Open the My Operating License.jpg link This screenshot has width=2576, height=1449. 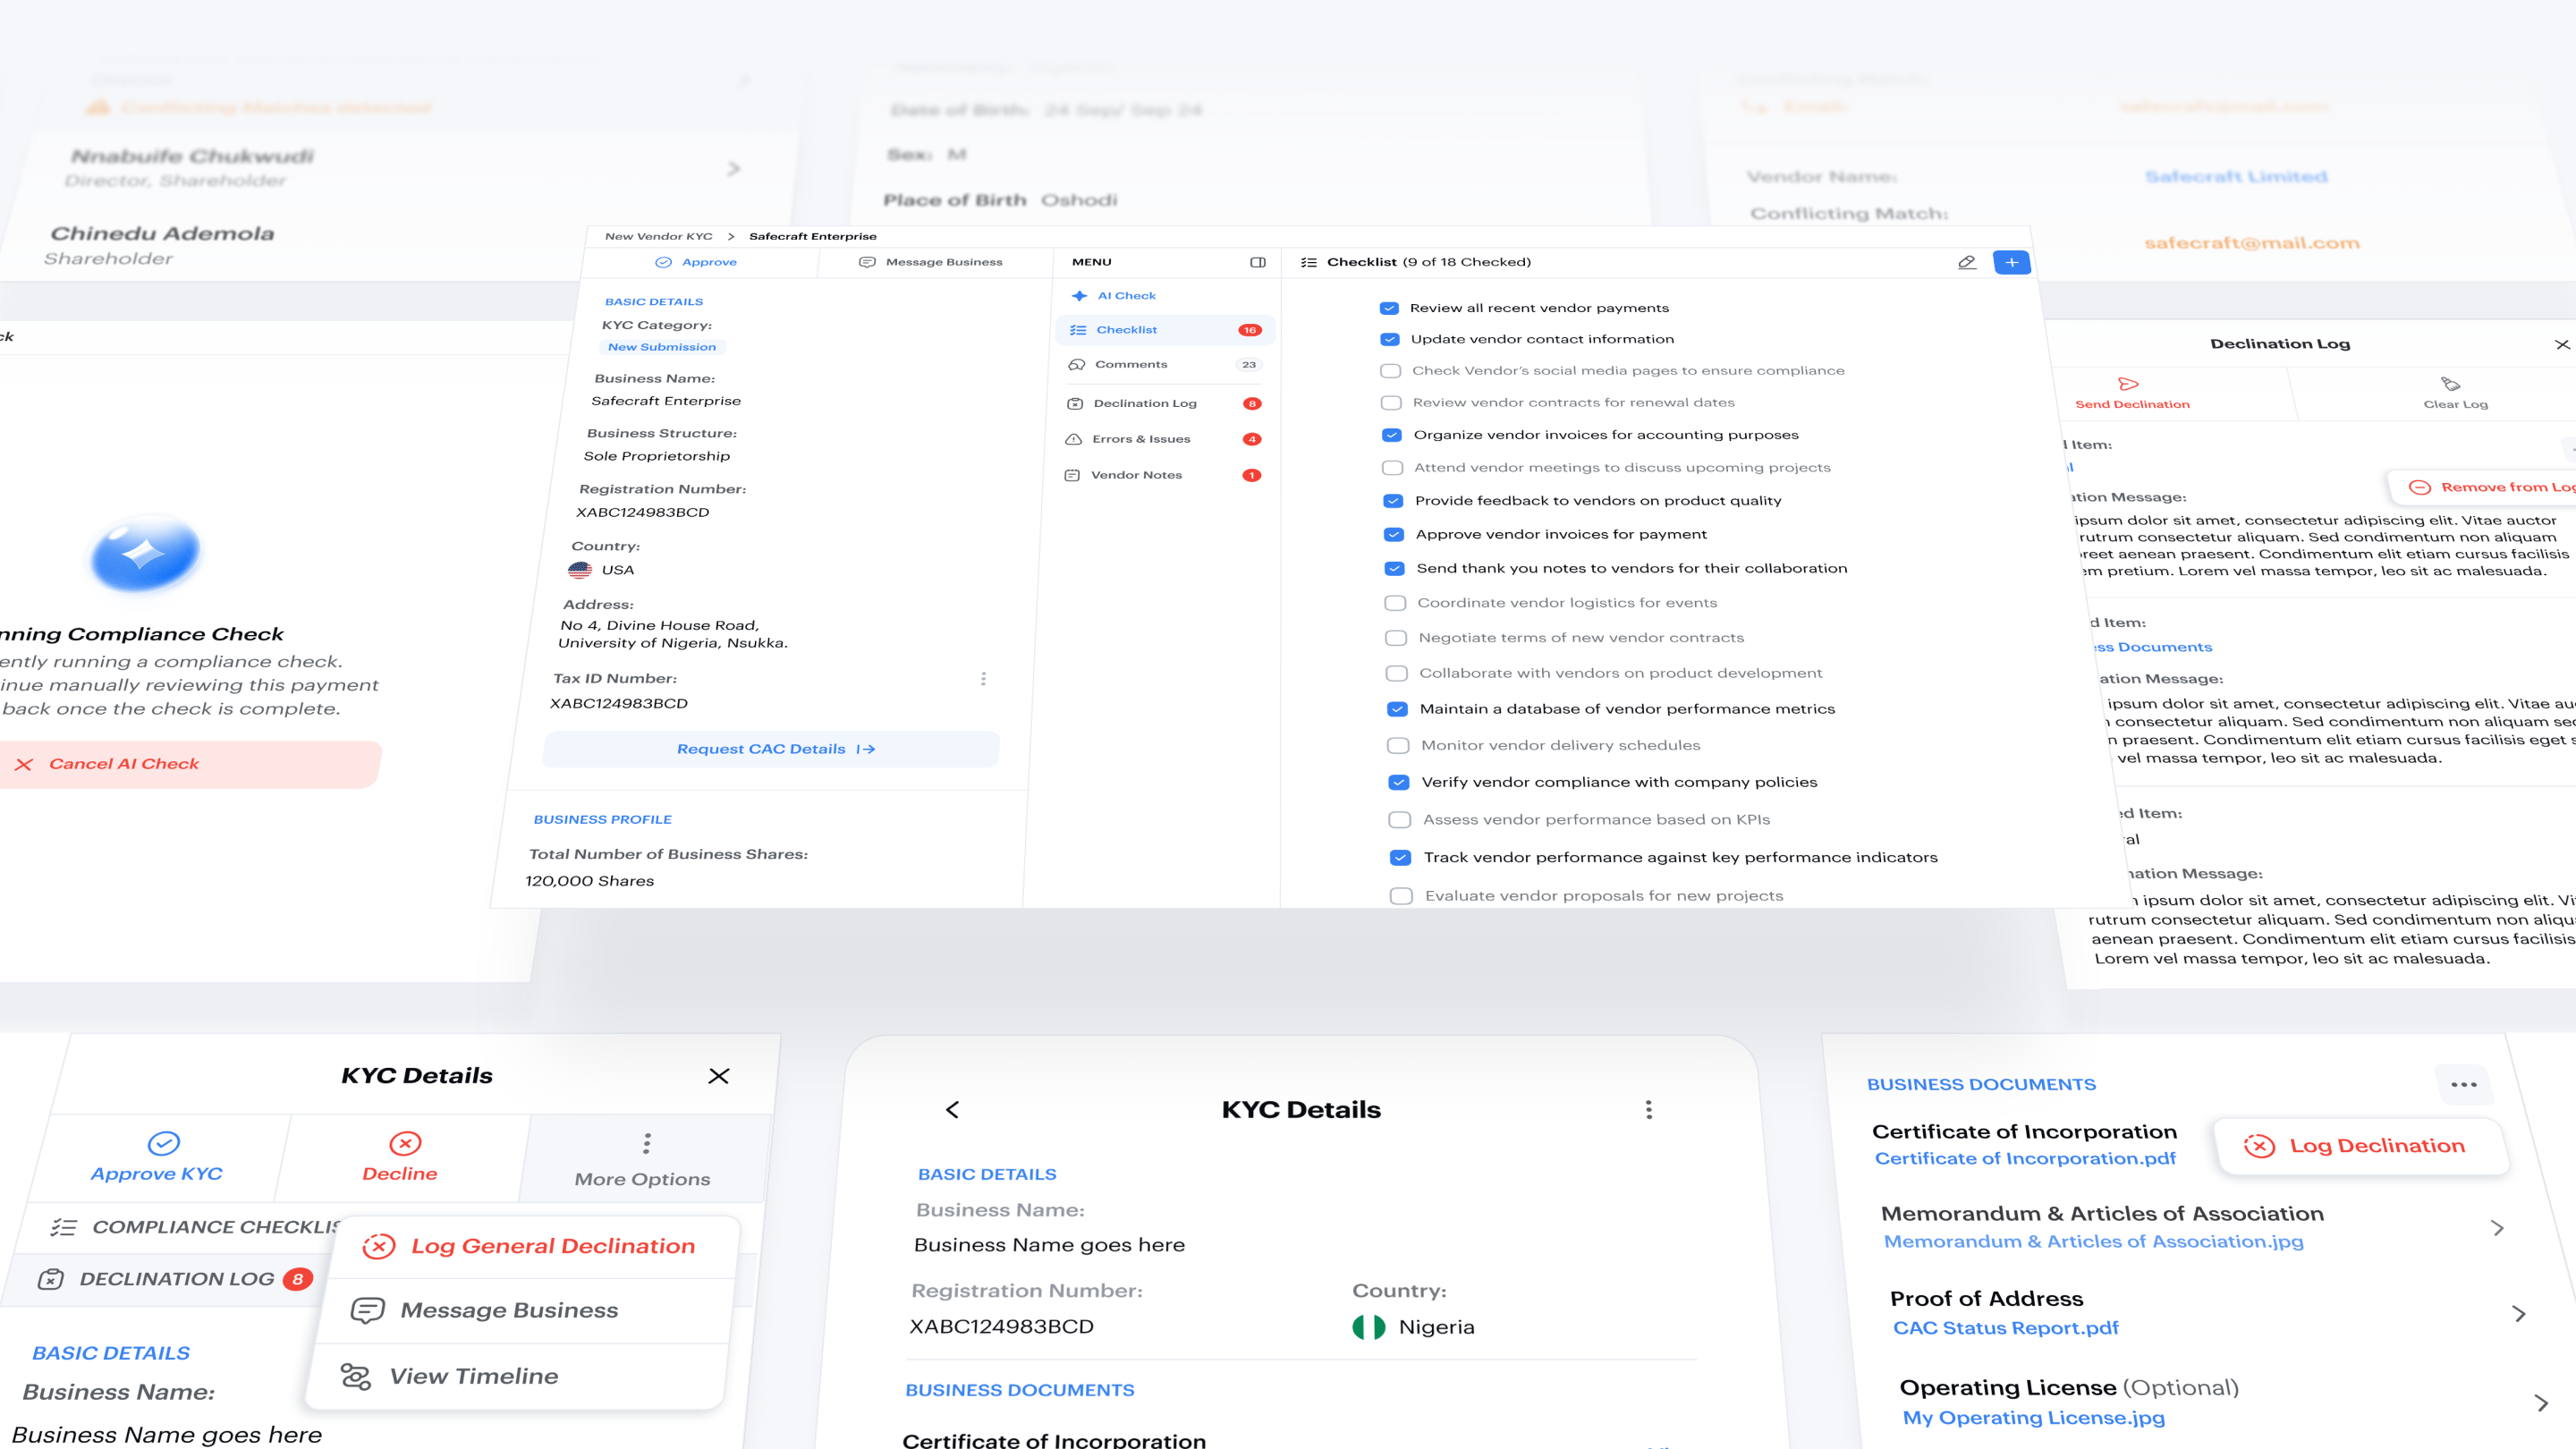[2033, 1418]
